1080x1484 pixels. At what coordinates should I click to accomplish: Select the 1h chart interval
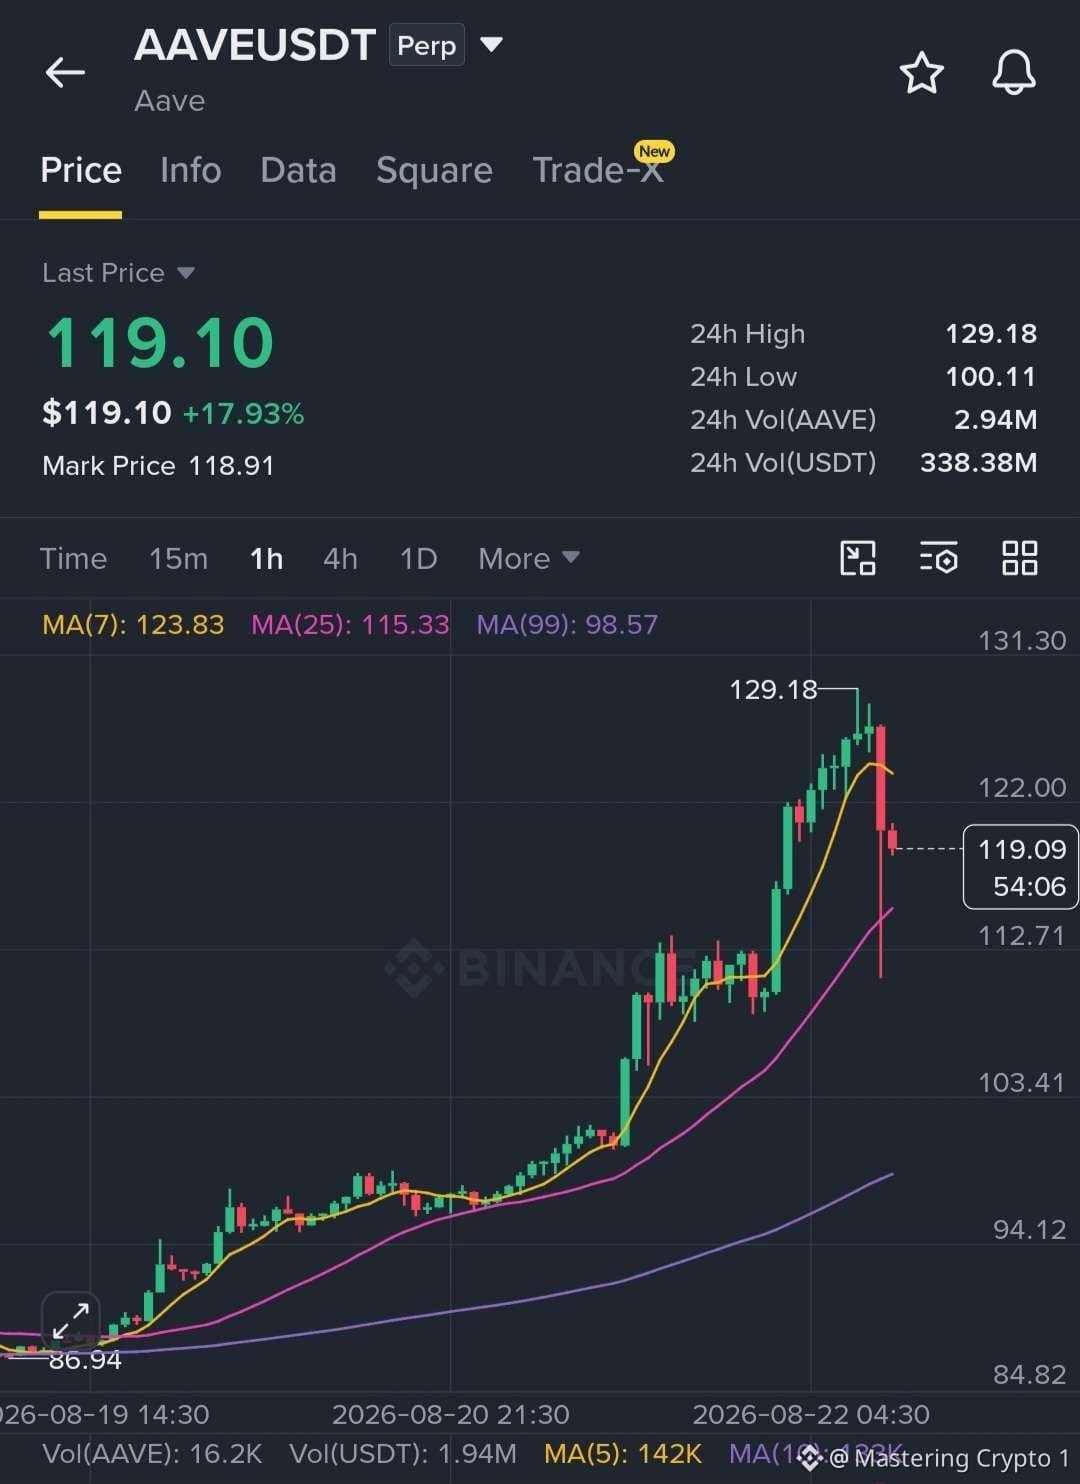tap(266, 558)
